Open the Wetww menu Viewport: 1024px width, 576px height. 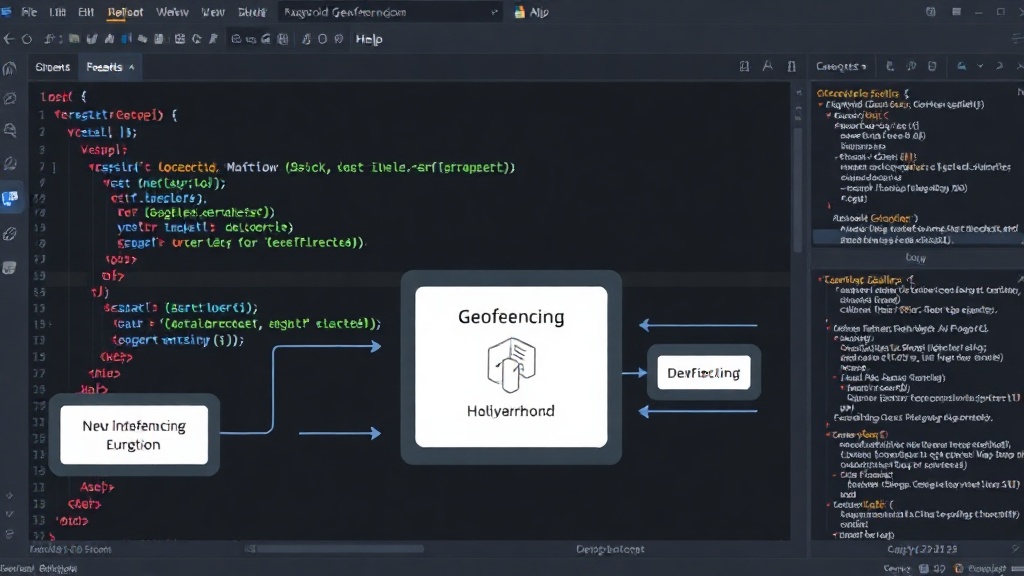[172, 12]
